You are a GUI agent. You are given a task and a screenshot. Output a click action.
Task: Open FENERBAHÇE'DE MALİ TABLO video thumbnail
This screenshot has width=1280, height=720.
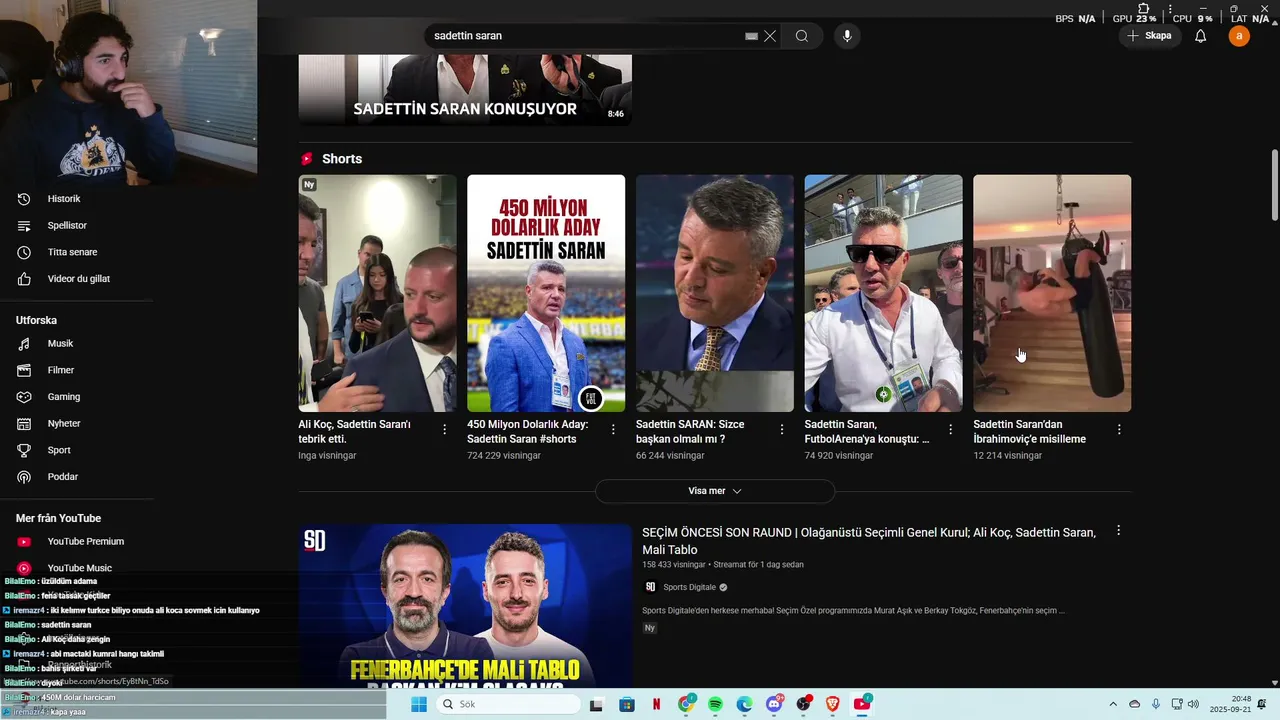tap(465, 606)
